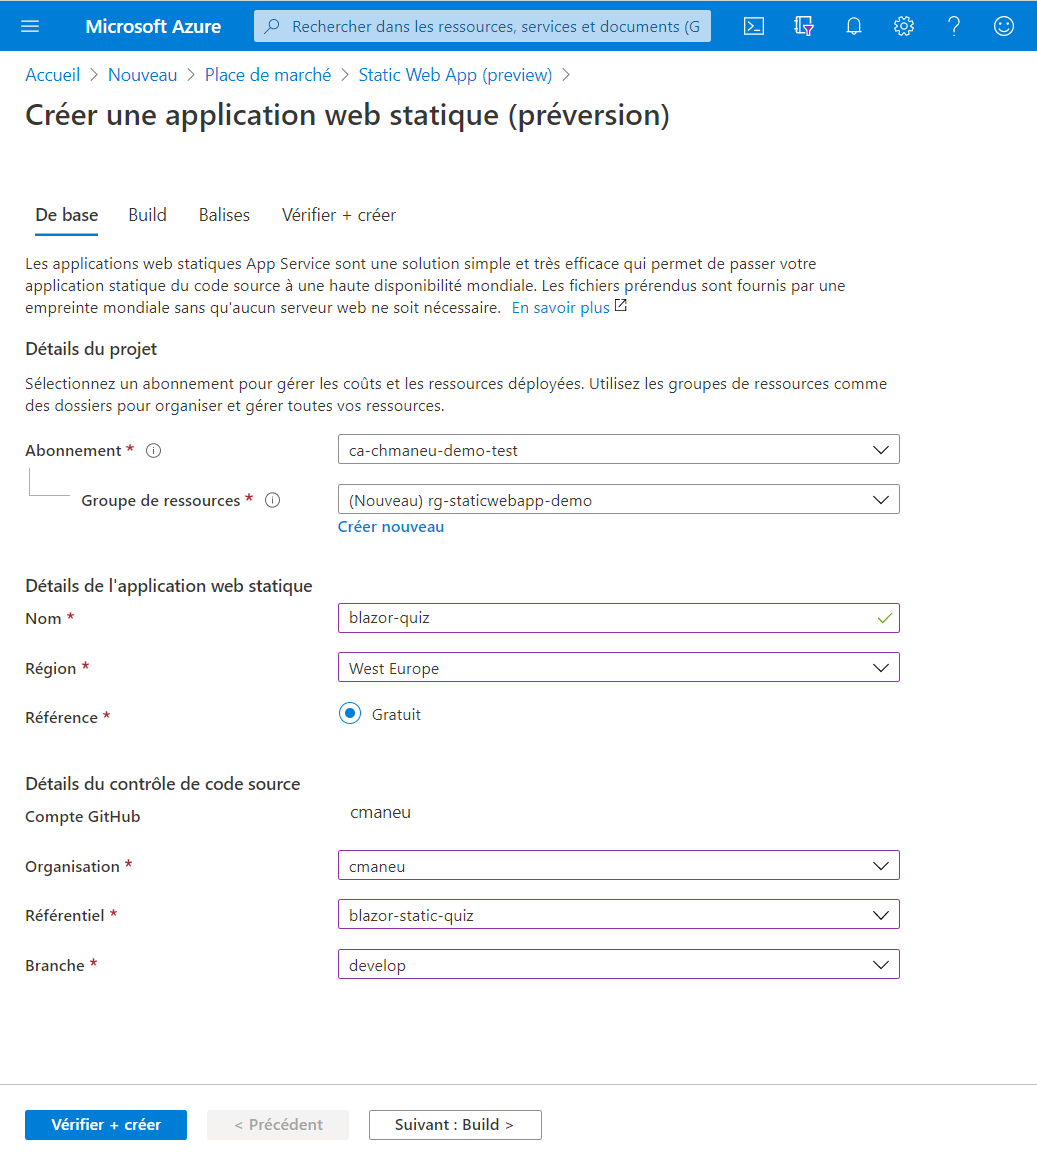
Task: Click the info icon beside Groupe de ressources
Action: click(x=272, y=501)
